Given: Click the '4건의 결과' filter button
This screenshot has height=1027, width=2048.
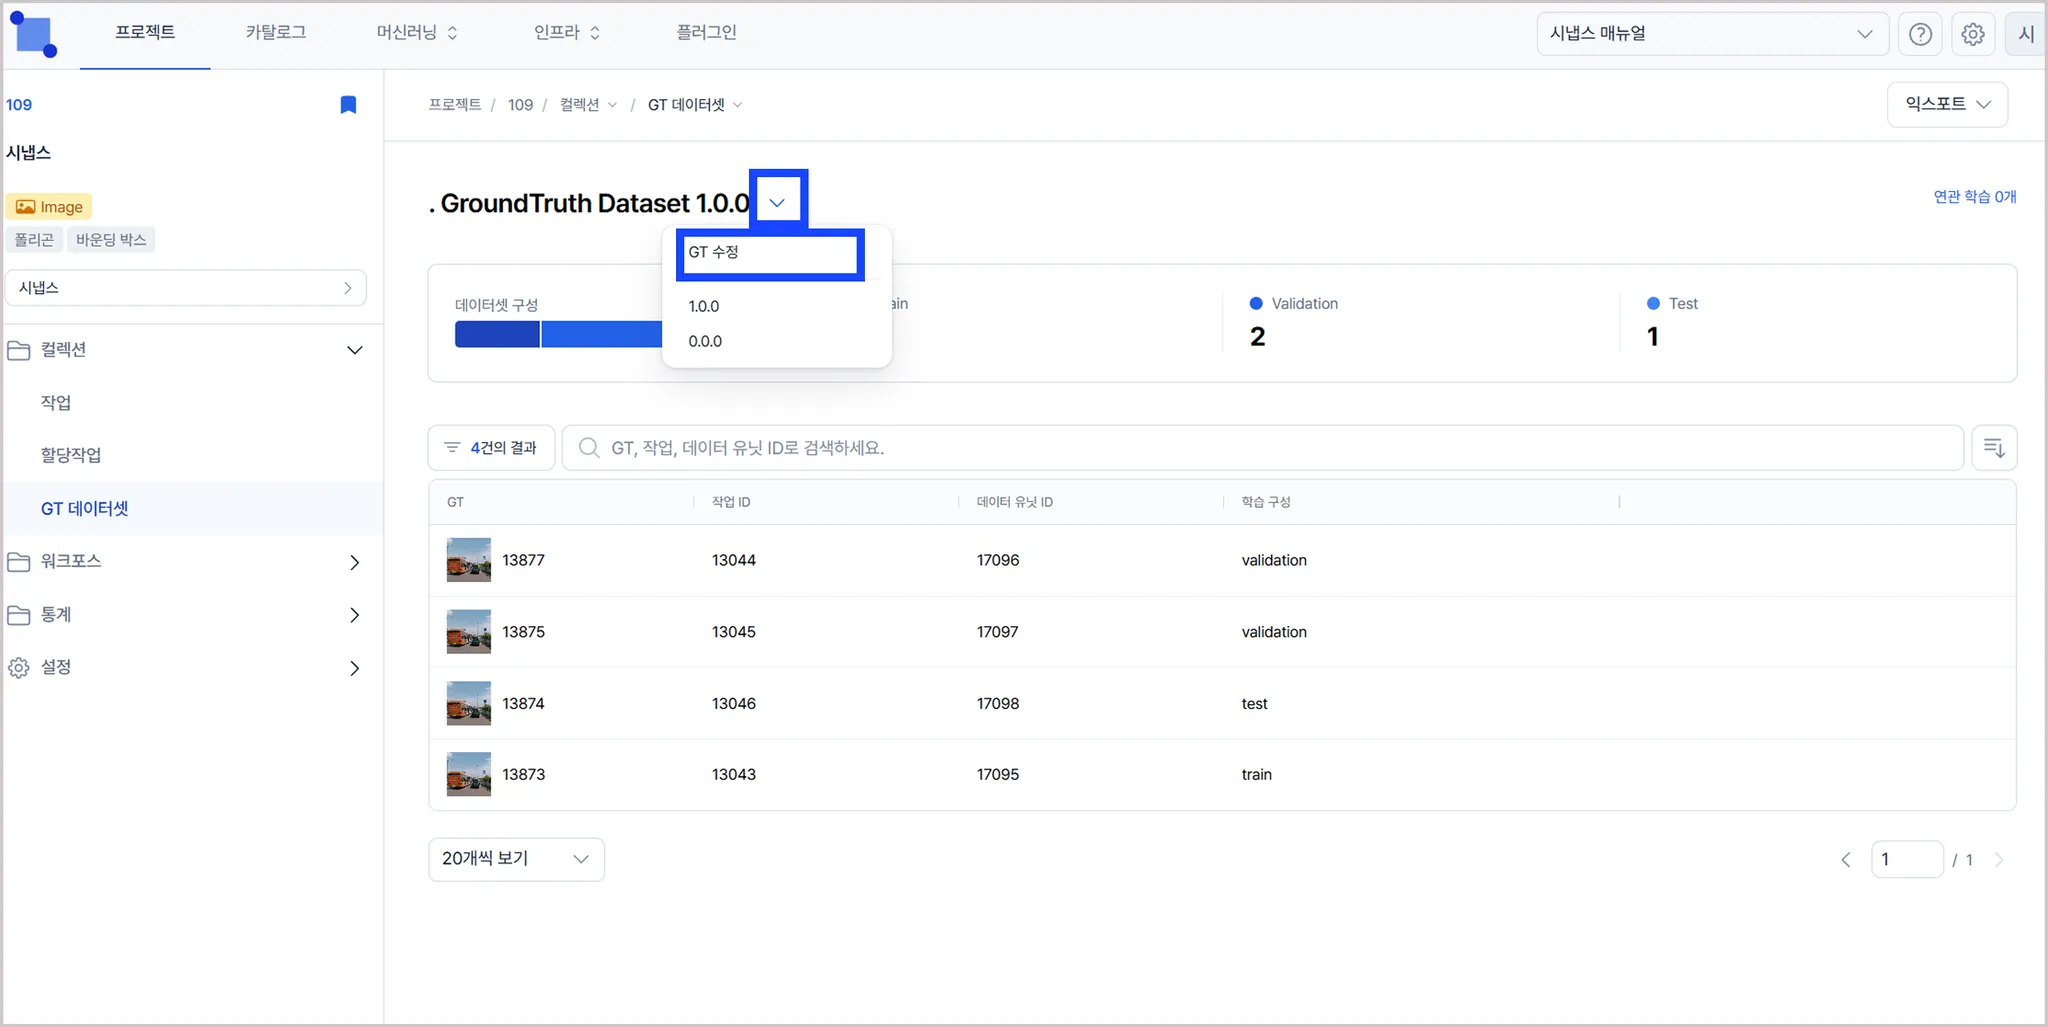Looking at the screenshot, I should [x=491, y=447].
